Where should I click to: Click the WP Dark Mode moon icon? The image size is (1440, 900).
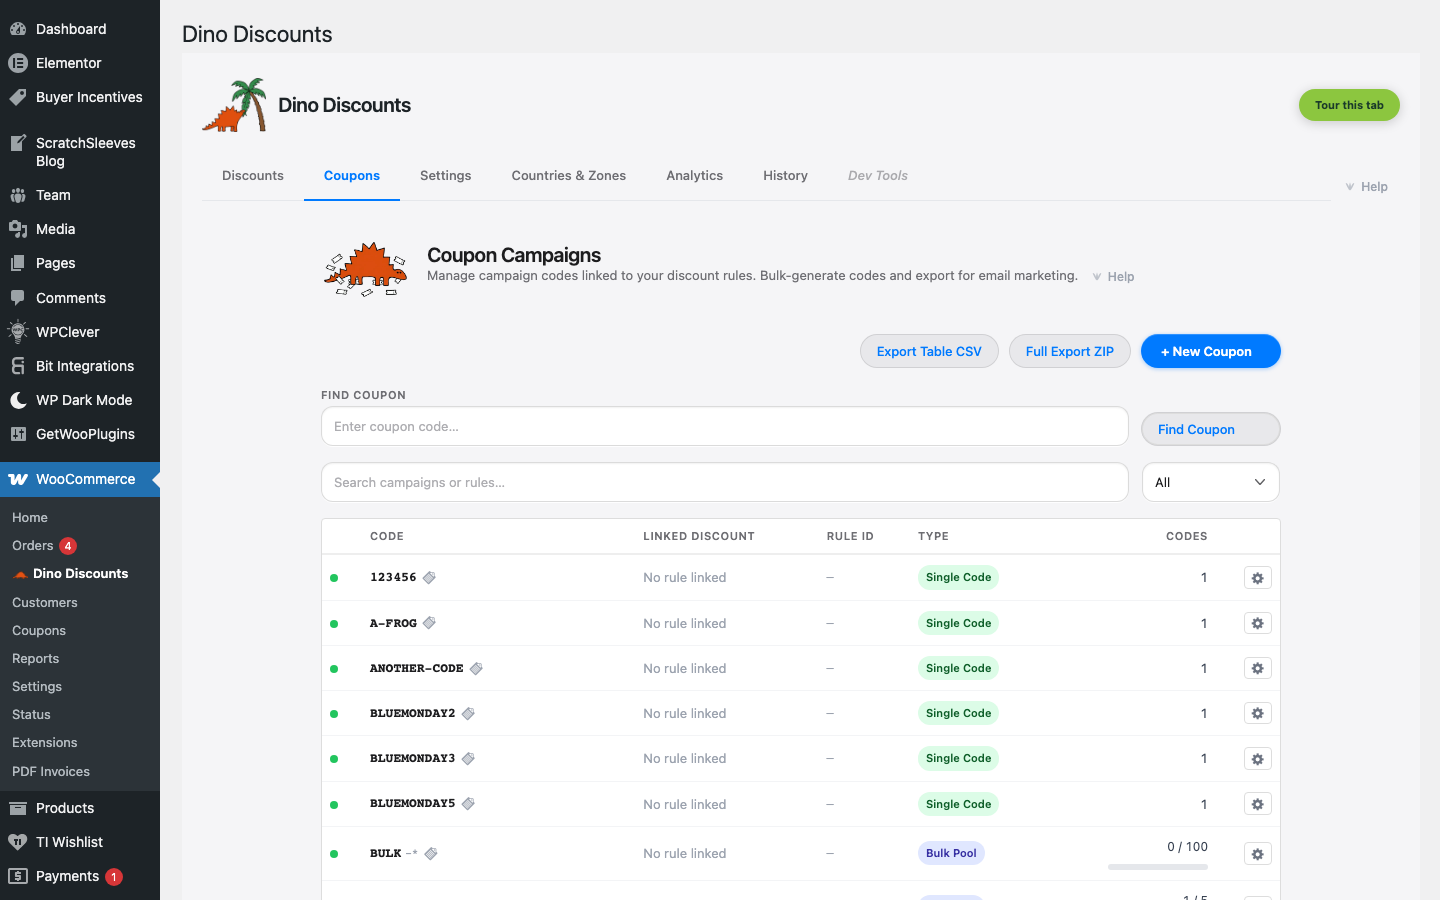point(18,400)
